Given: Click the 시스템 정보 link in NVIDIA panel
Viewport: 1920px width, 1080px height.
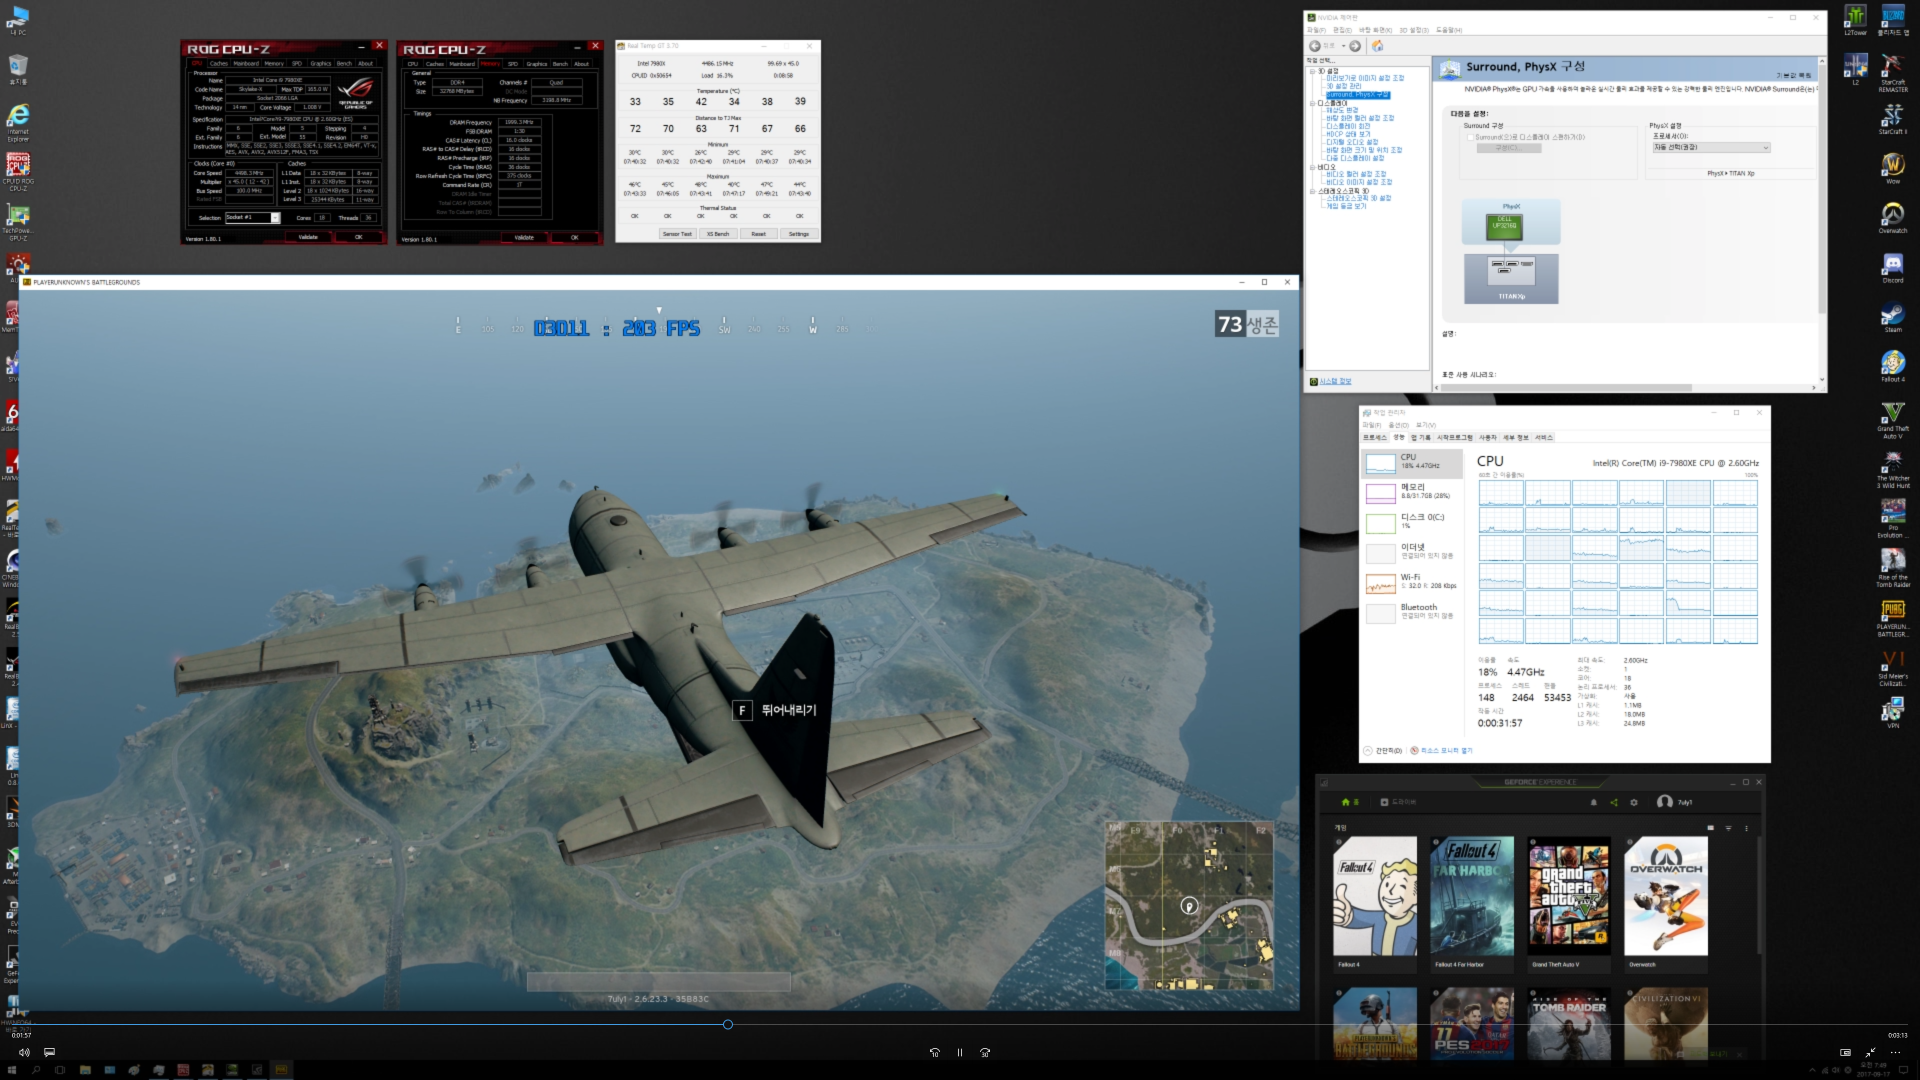Looking at the screenshot, I should [1334, 381].
